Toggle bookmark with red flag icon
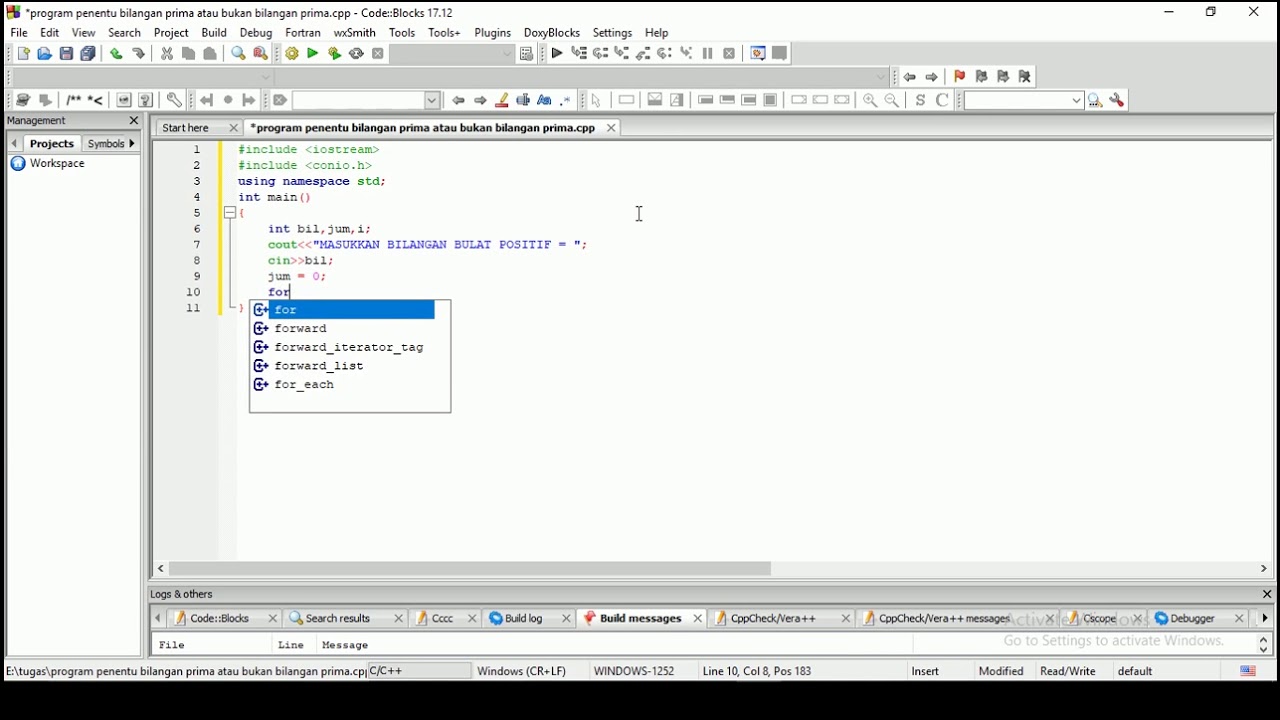The width and height of the screenshot is (1280, 720). 960,77
